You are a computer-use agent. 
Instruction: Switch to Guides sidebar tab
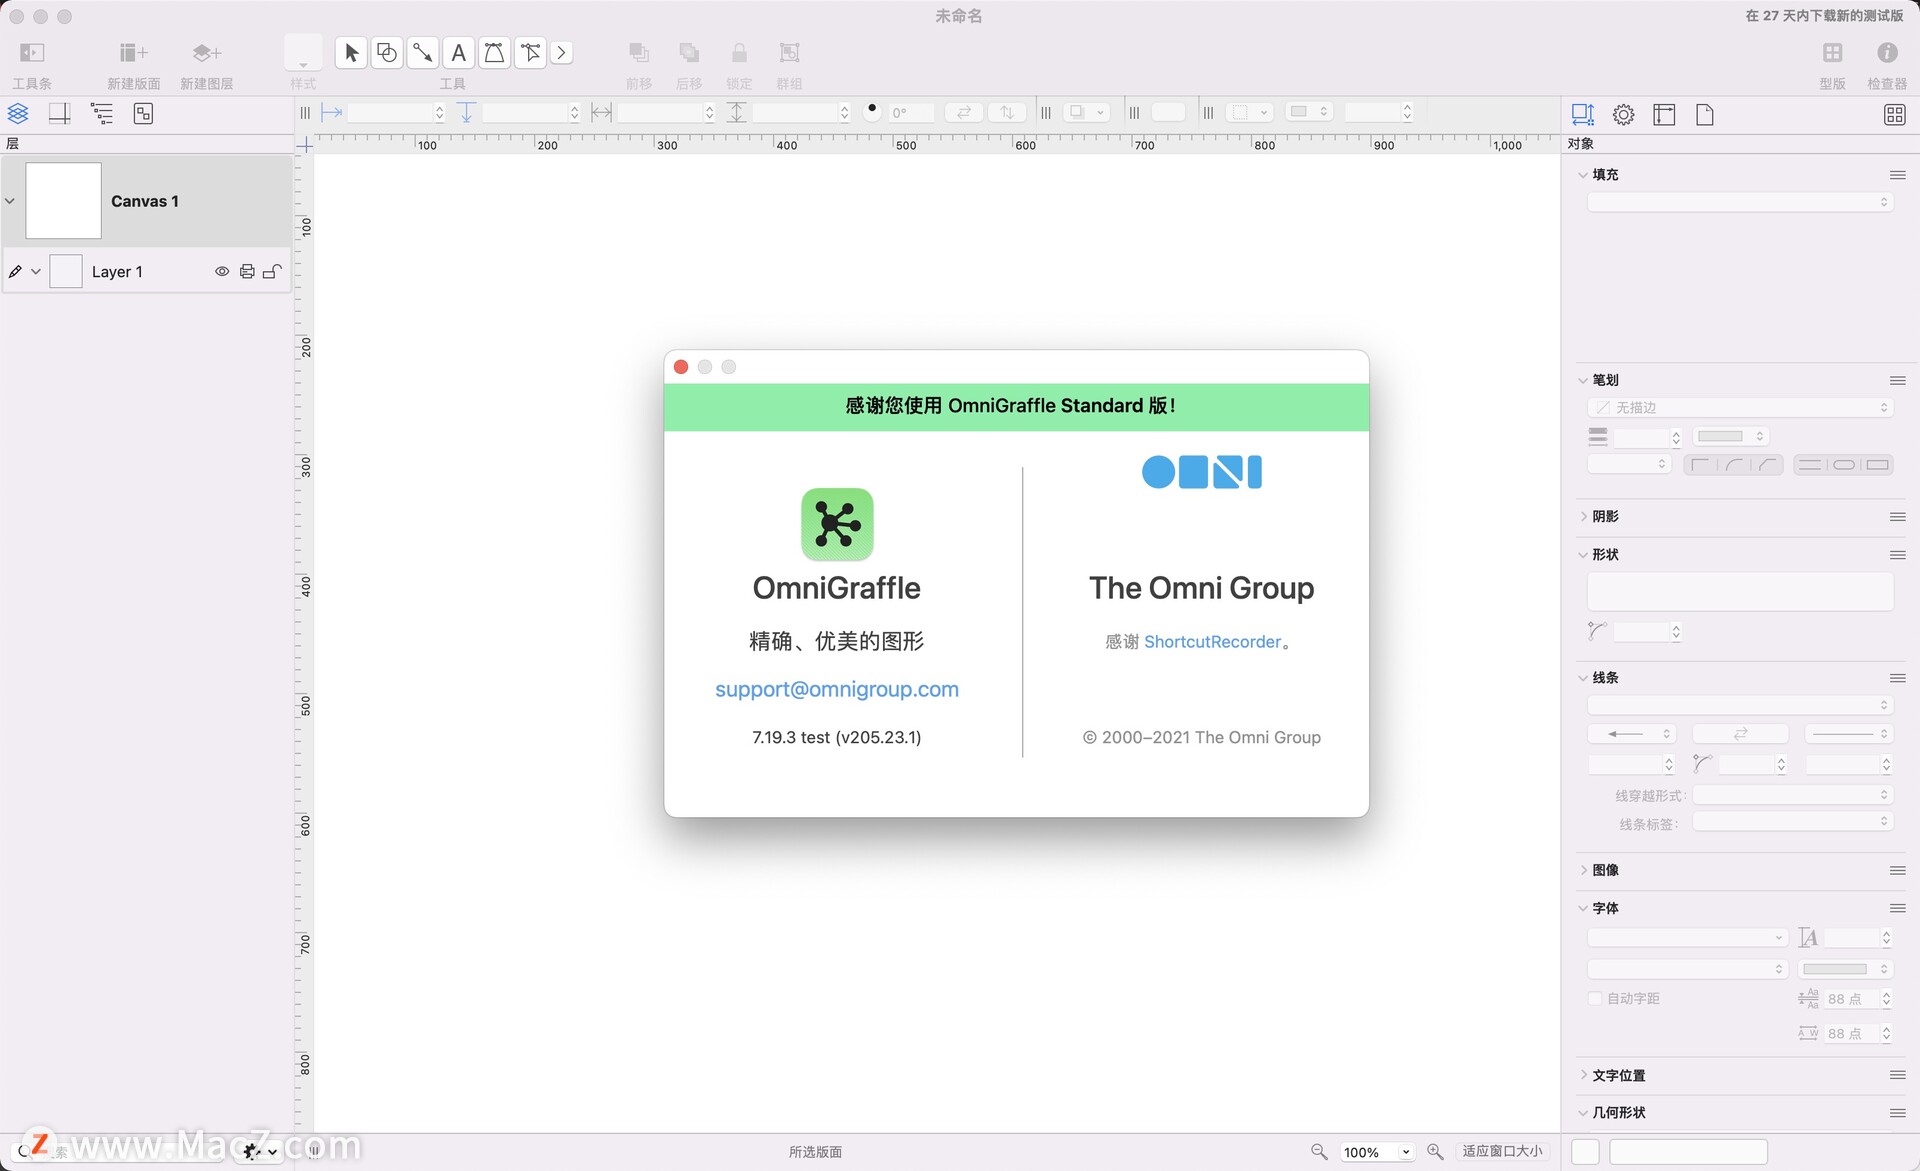point(60,114)
